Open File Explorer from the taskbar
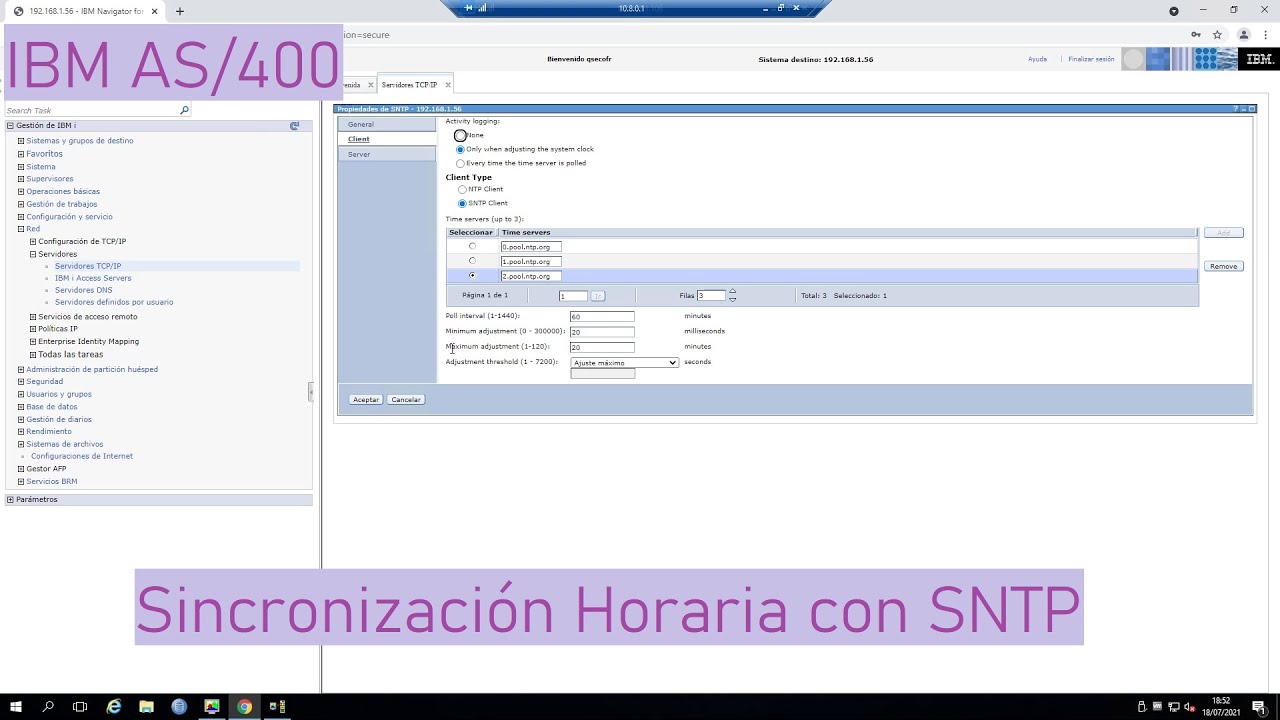 pos(146,707)
